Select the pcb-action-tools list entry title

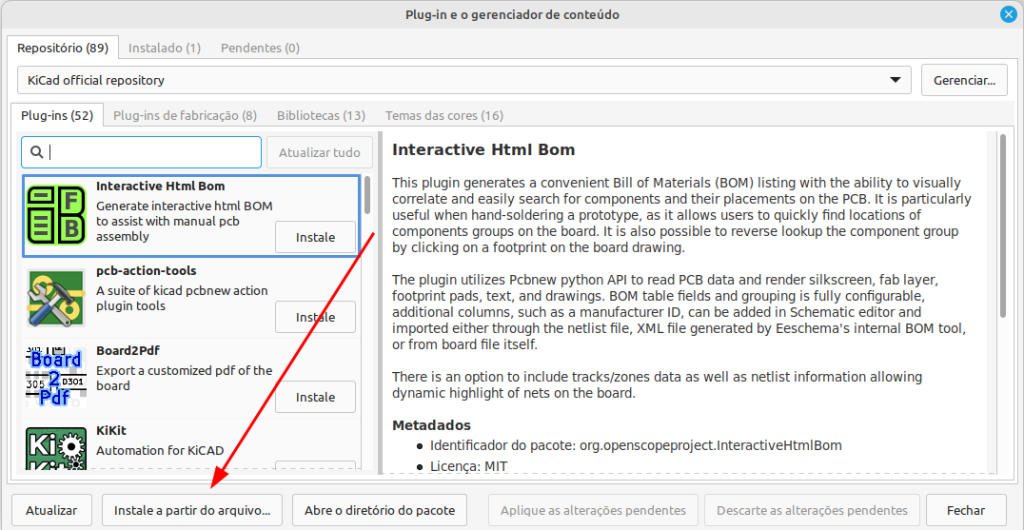click(146, 270)
